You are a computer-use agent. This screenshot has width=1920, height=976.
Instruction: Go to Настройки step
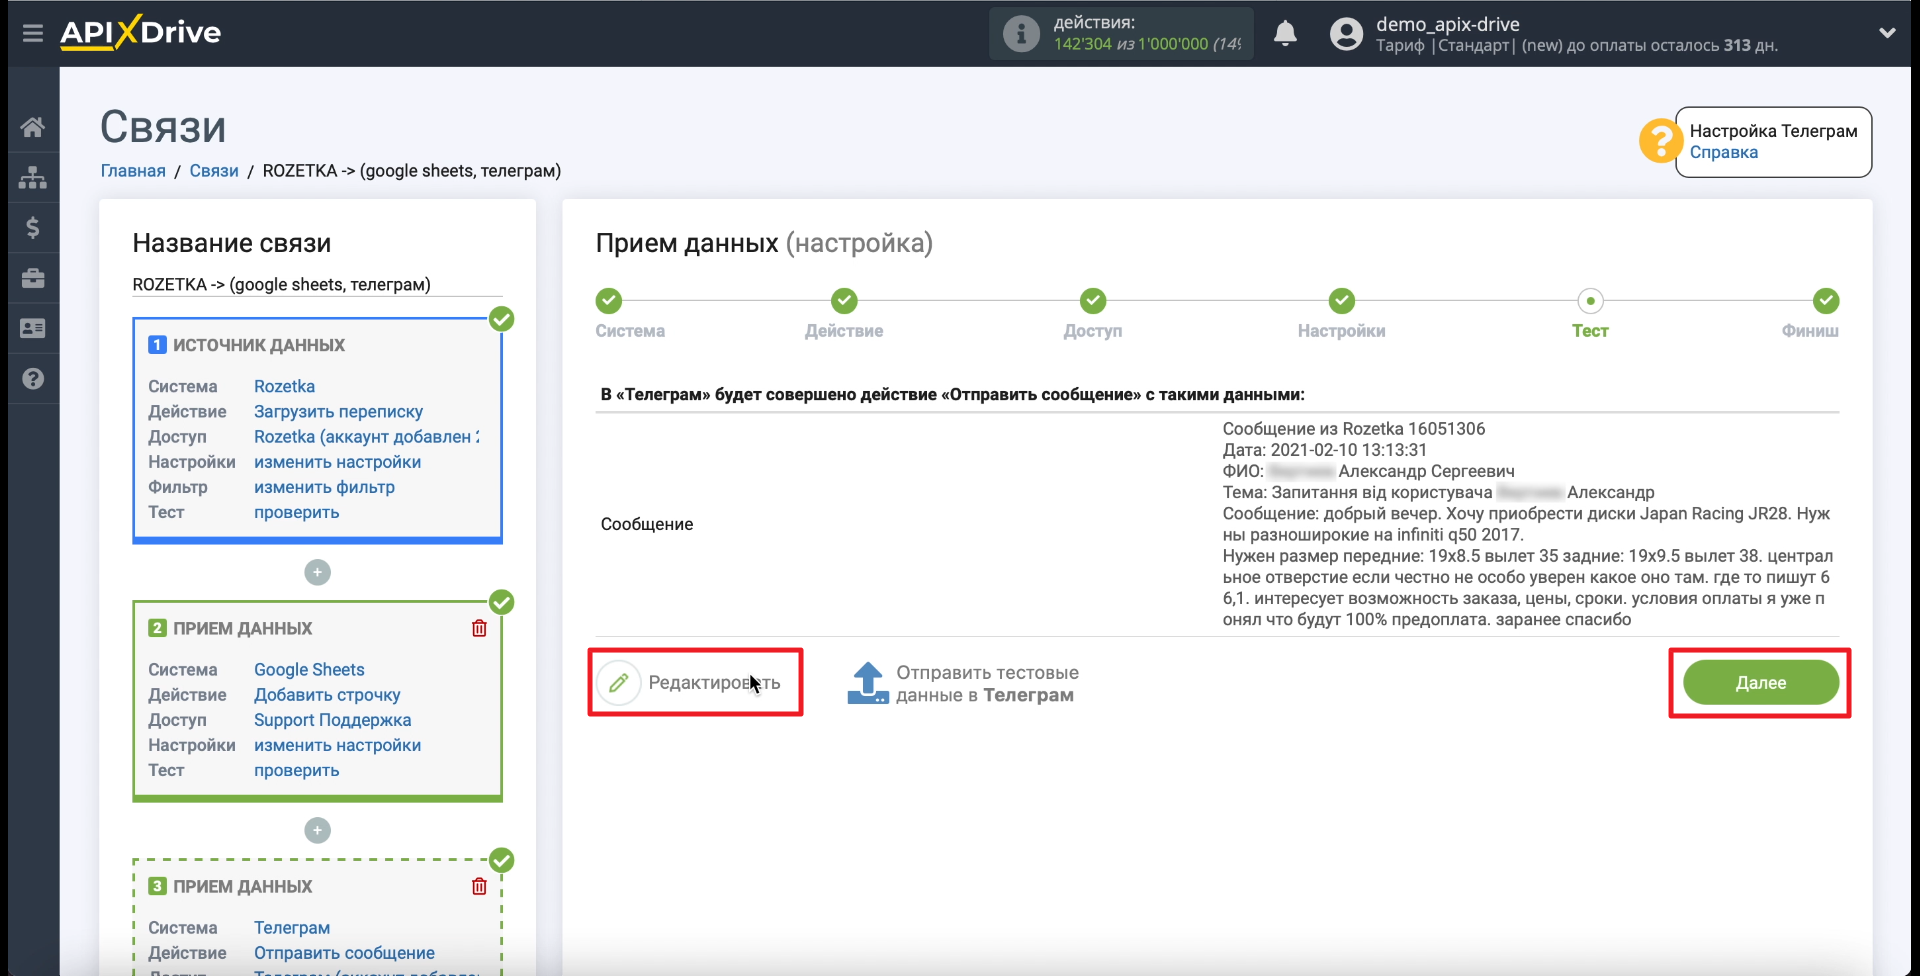click(1342, 301)
